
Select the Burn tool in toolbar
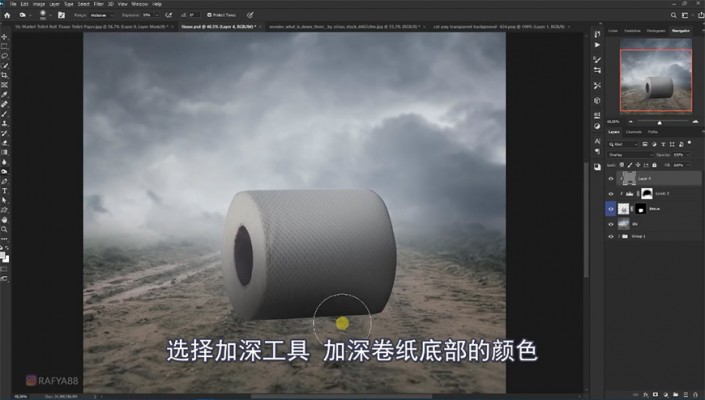click(4, 172)
